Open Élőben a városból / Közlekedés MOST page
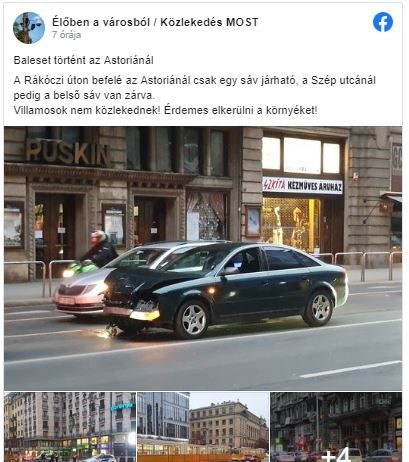 pyautogui.click(x=155, y=22)
